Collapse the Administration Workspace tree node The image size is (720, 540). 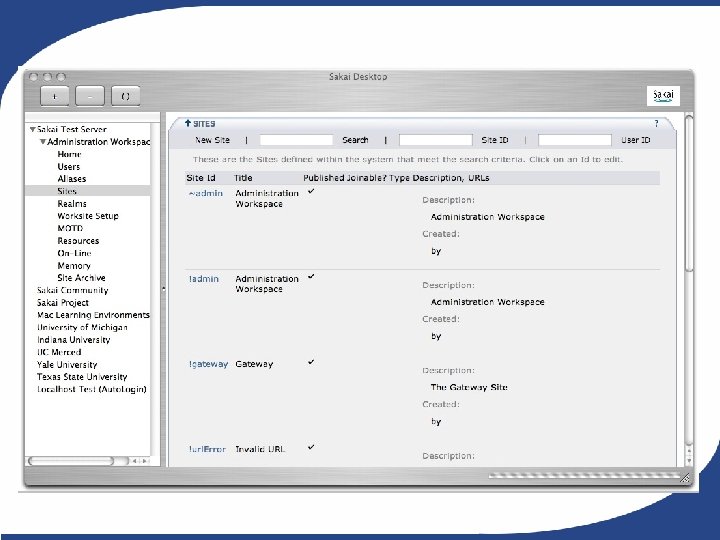[43, 141]
